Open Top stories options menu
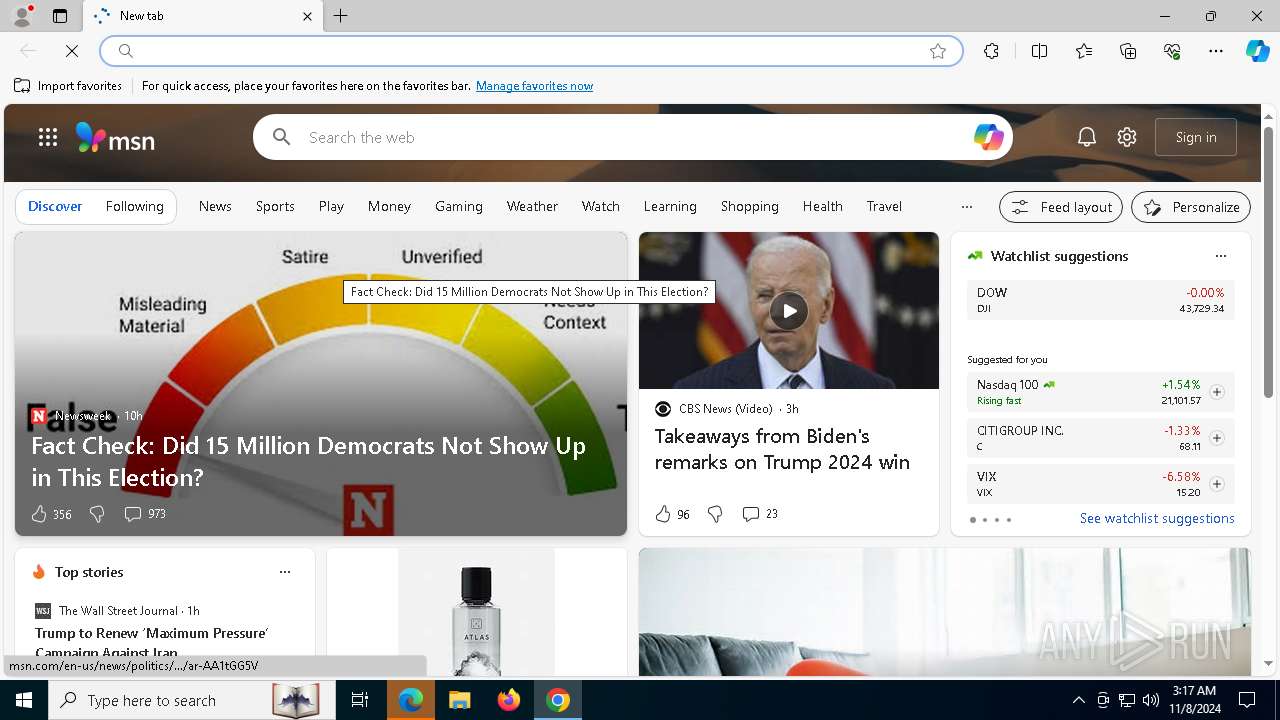The image size is (1280, 720). 285,572
